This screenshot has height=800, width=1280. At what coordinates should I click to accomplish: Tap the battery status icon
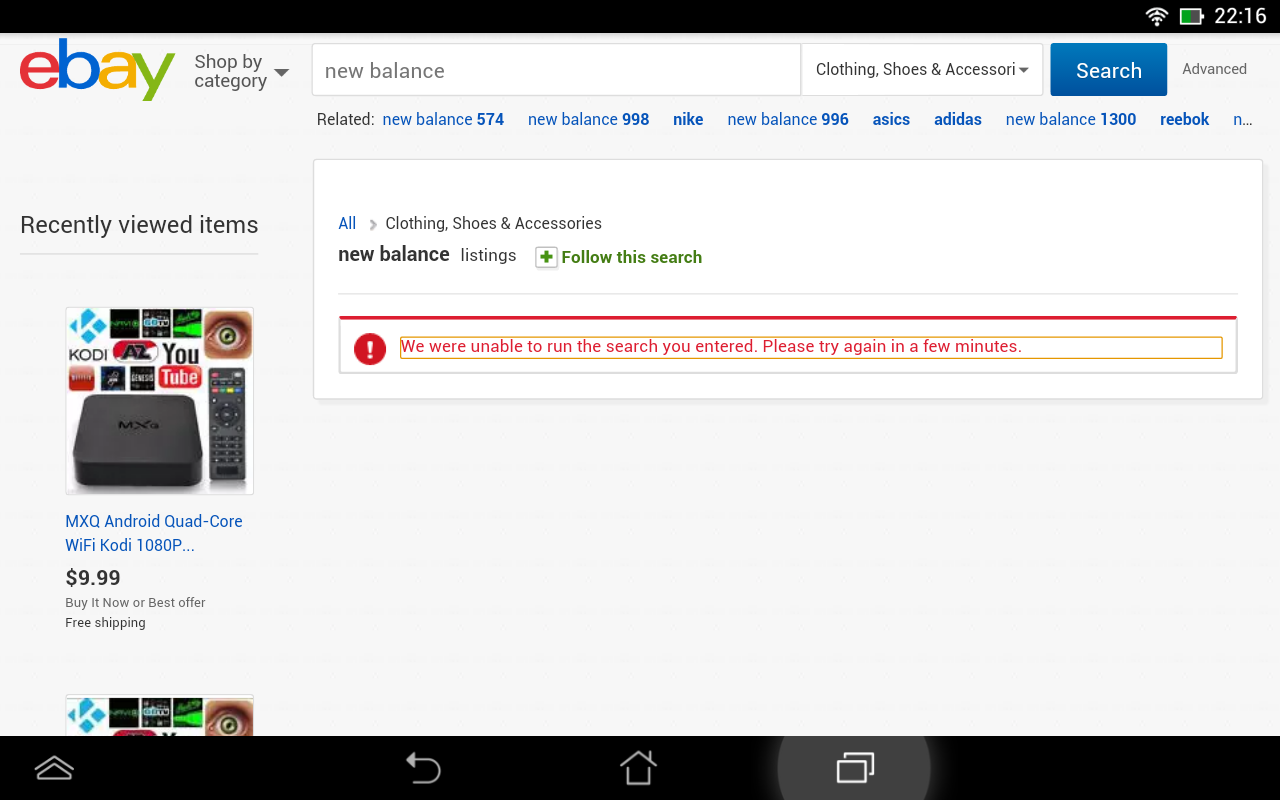pyautogui.click(x=1191, y=16)
